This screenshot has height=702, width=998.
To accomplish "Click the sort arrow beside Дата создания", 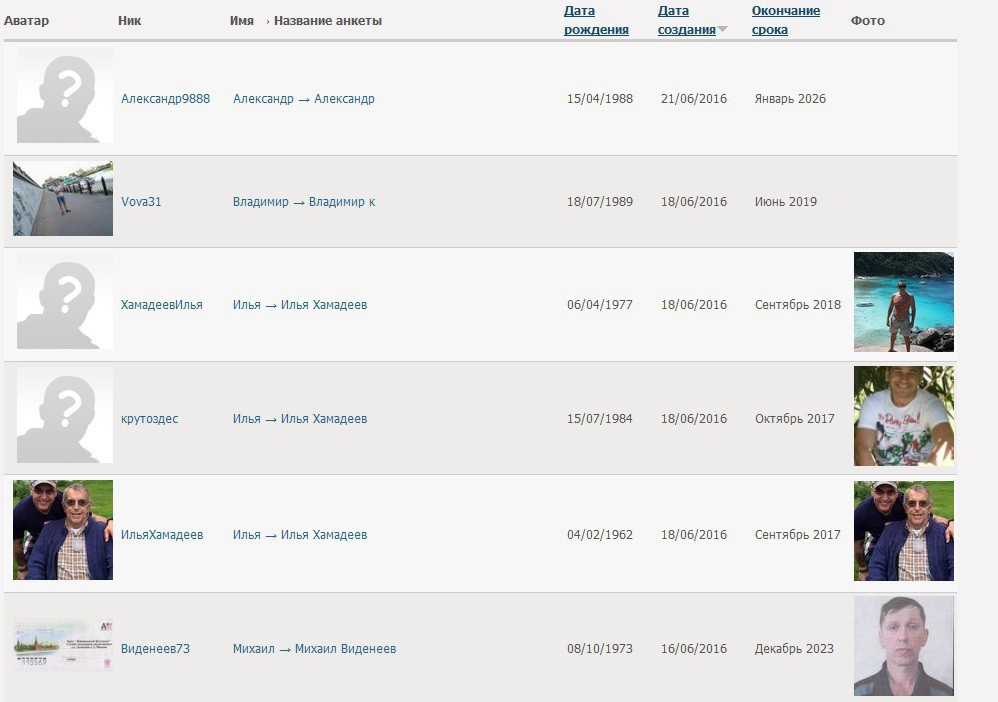I will (722, 30).
